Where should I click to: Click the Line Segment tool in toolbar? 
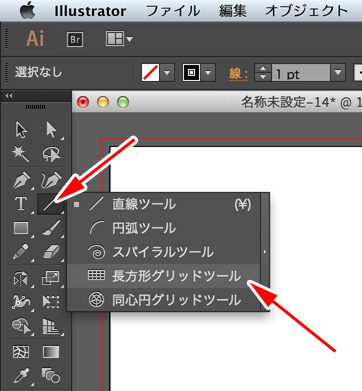pyautogui.click(x=51, y=204)
